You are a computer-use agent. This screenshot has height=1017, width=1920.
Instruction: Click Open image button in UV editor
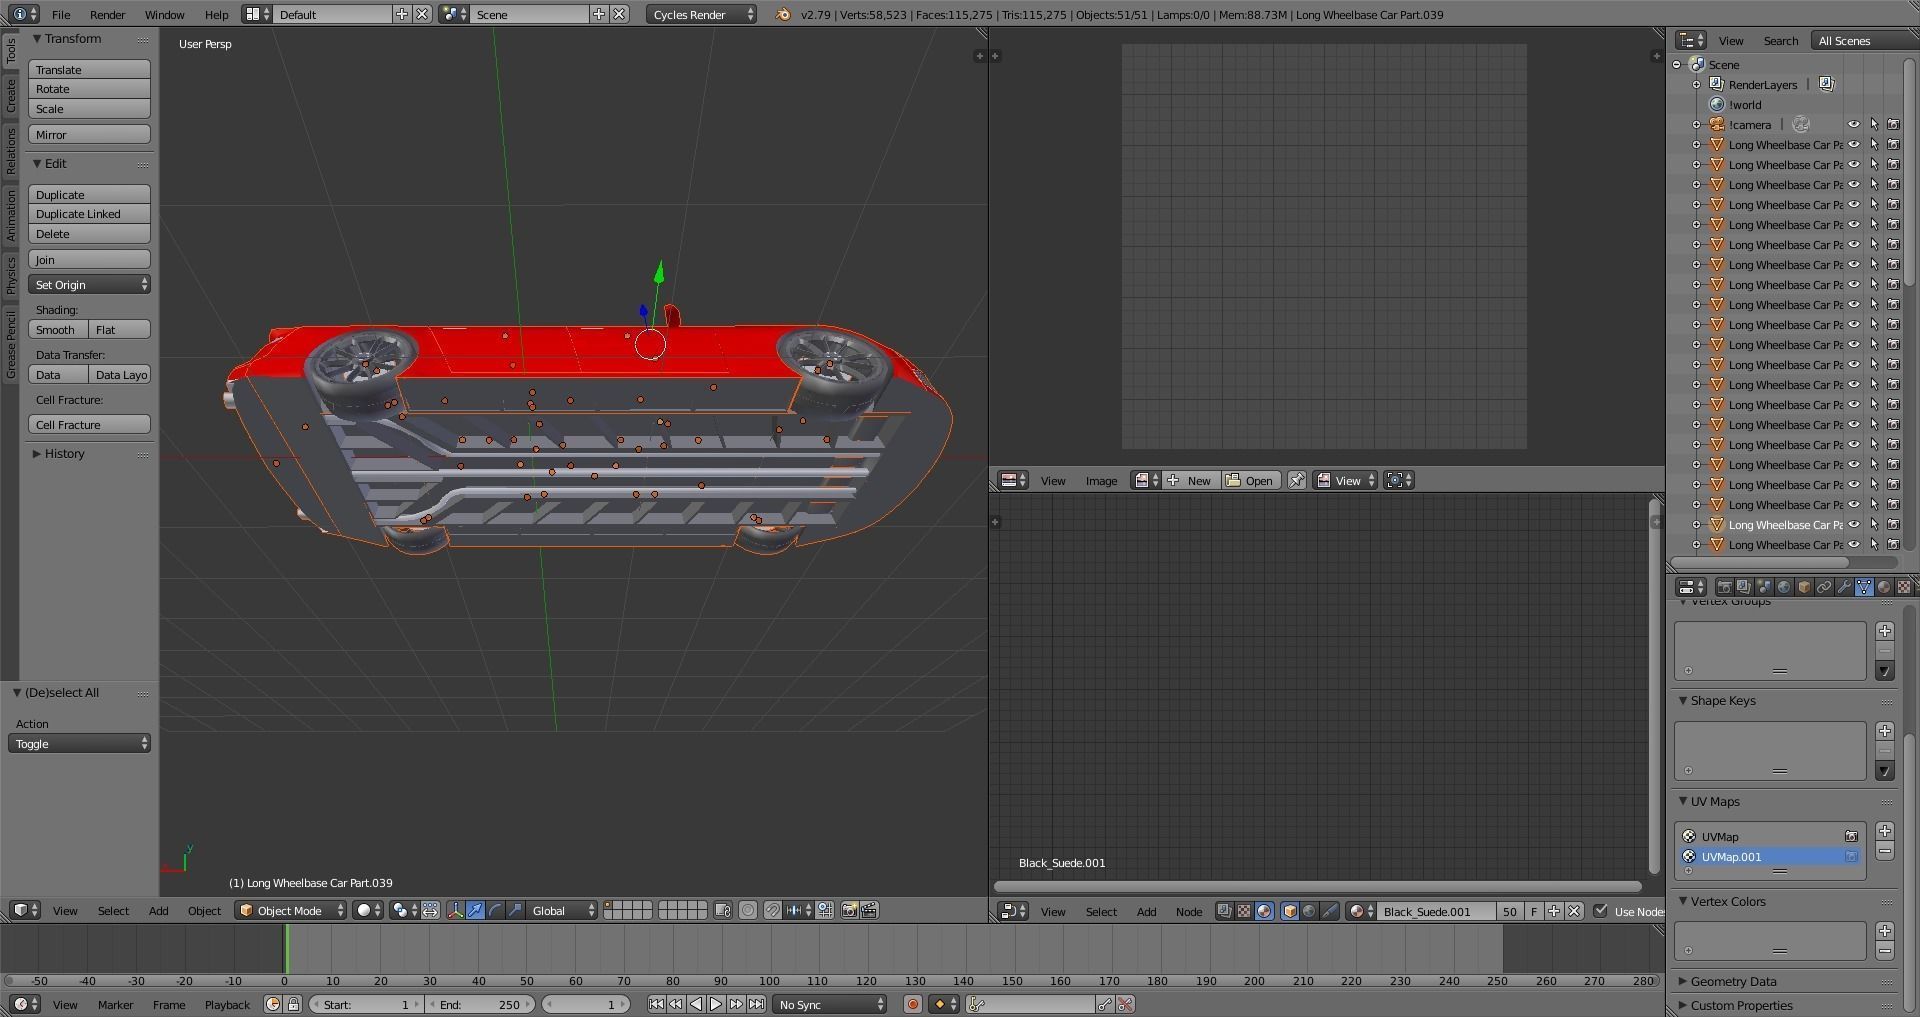1250,480
